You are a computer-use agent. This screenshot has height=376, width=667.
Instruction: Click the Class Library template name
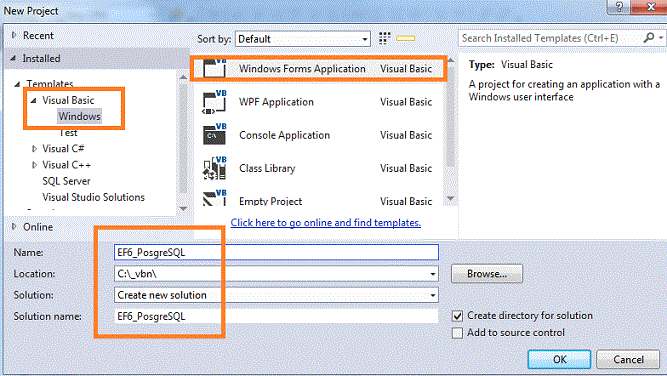coord(267,168)
